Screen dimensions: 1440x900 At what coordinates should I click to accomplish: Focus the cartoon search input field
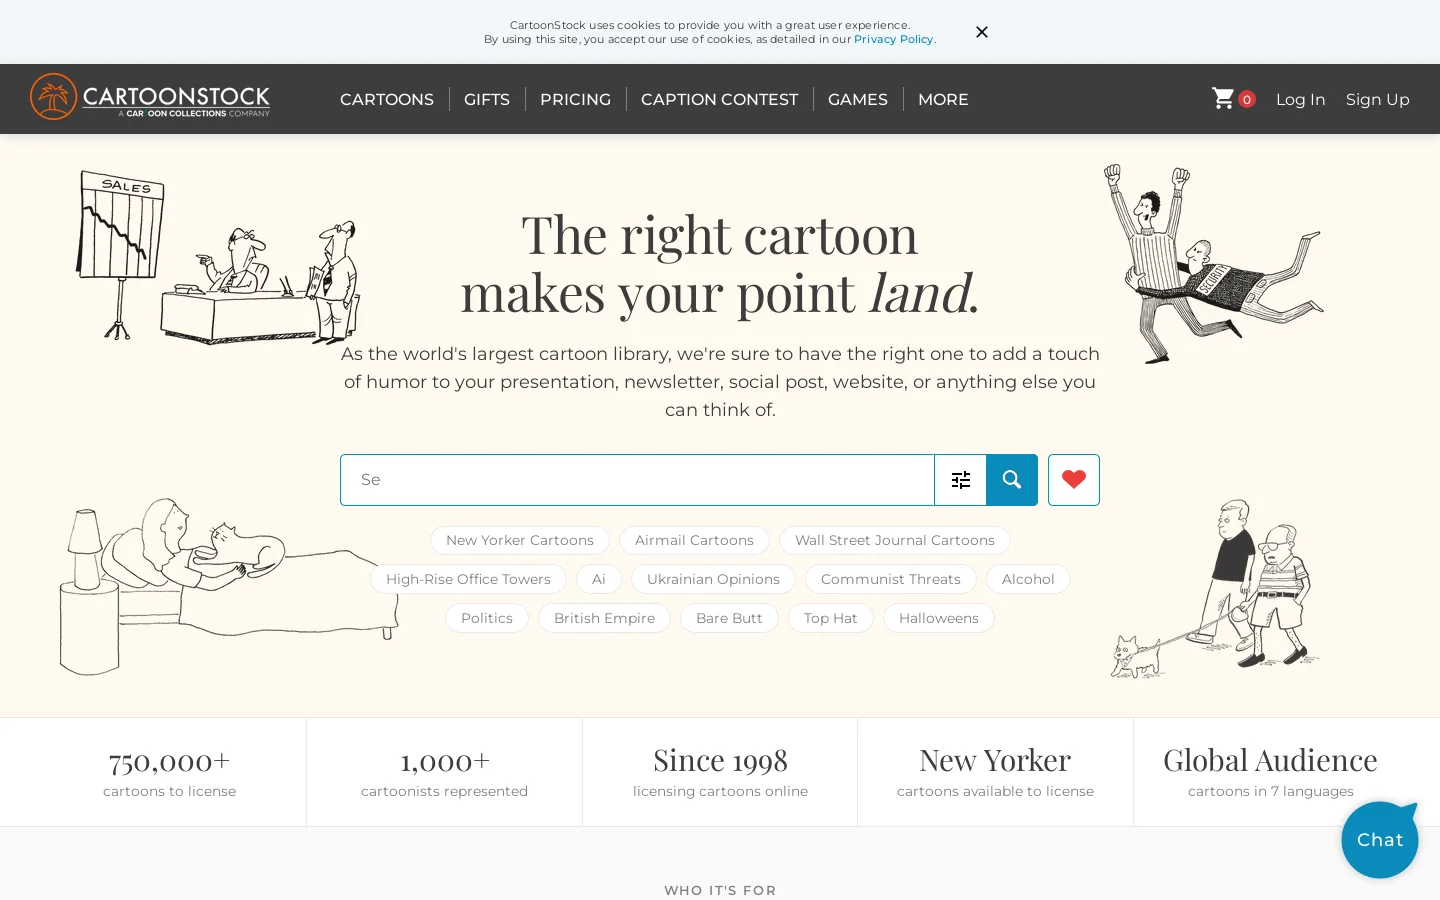coord(637,480)
